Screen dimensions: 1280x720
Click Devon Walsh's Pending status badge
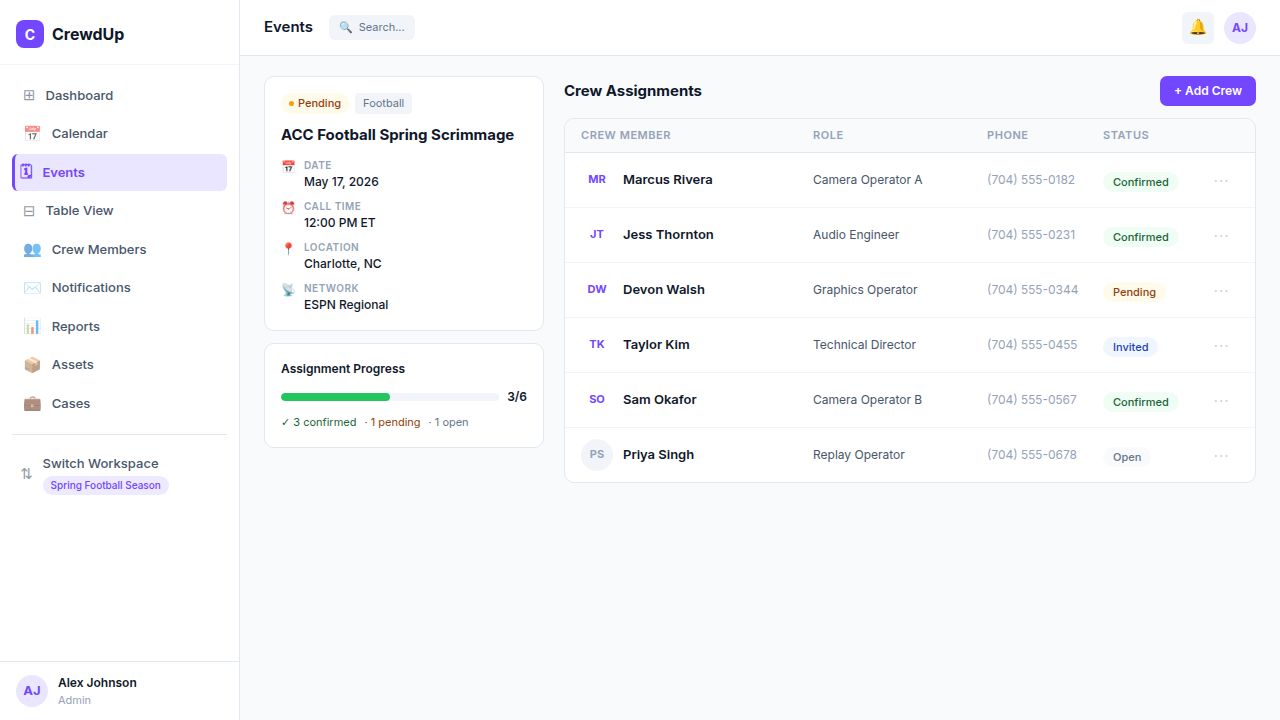[1134, 292]
